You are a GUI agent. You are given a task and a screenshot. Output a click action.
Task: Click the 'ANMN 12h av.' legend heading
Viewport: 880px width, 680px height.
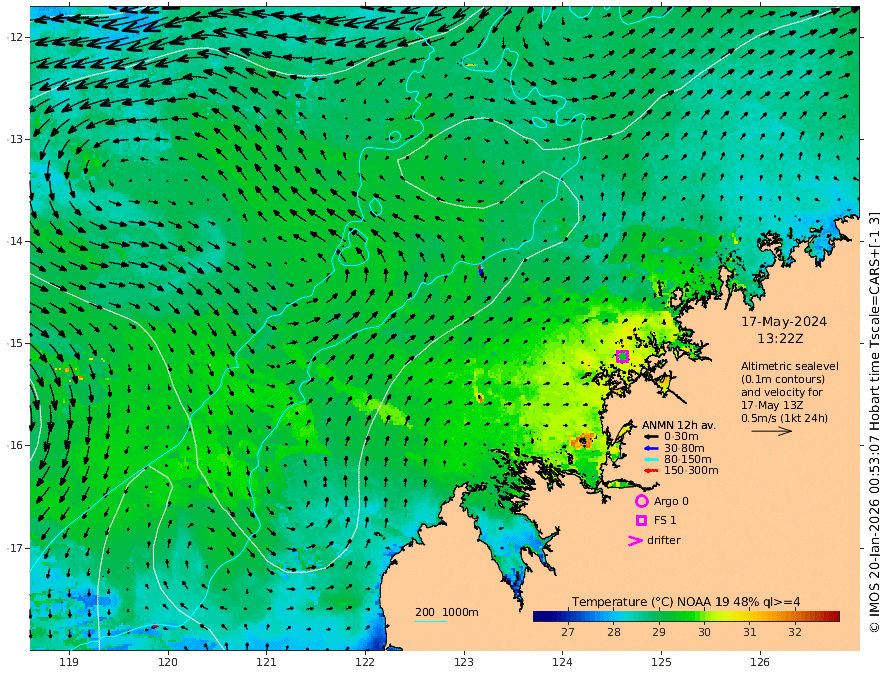click(679, 425)
